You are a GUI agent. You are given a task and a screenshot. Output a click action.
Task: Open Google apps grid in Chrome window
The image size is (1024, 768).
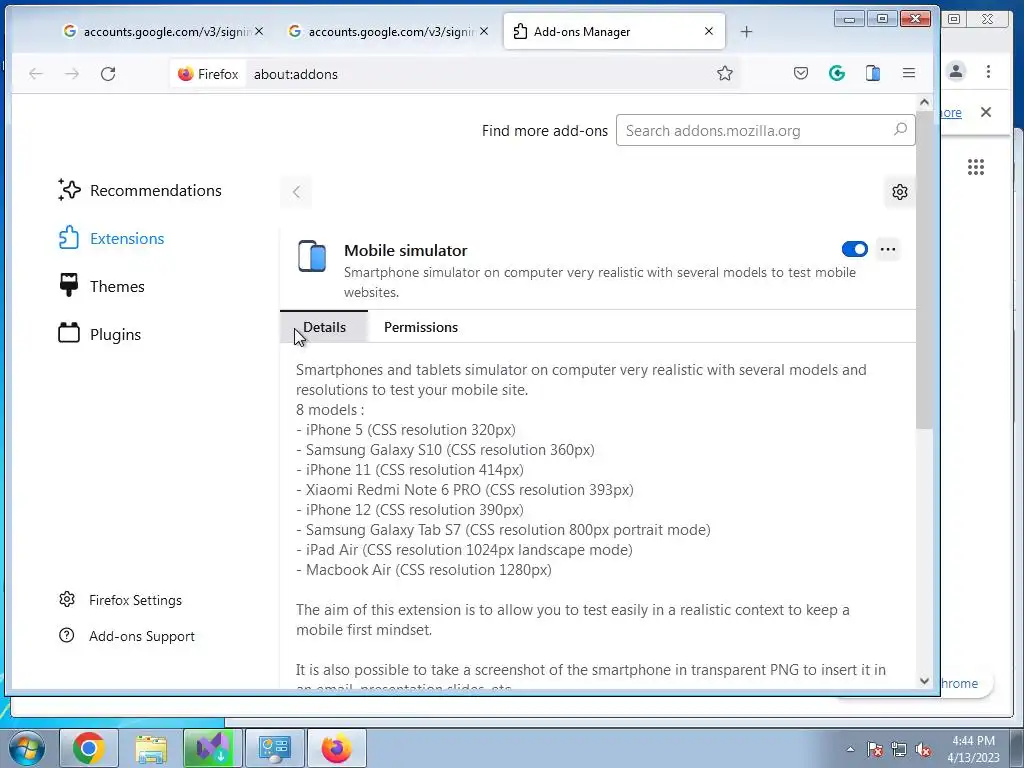coord(976,167)
